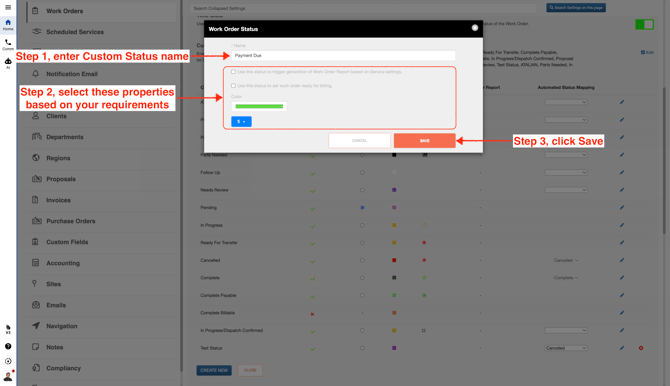Image resolution: width=670 pixels, height=386 pixels.
Task: Go to Home in left rail
Action: 8,24
